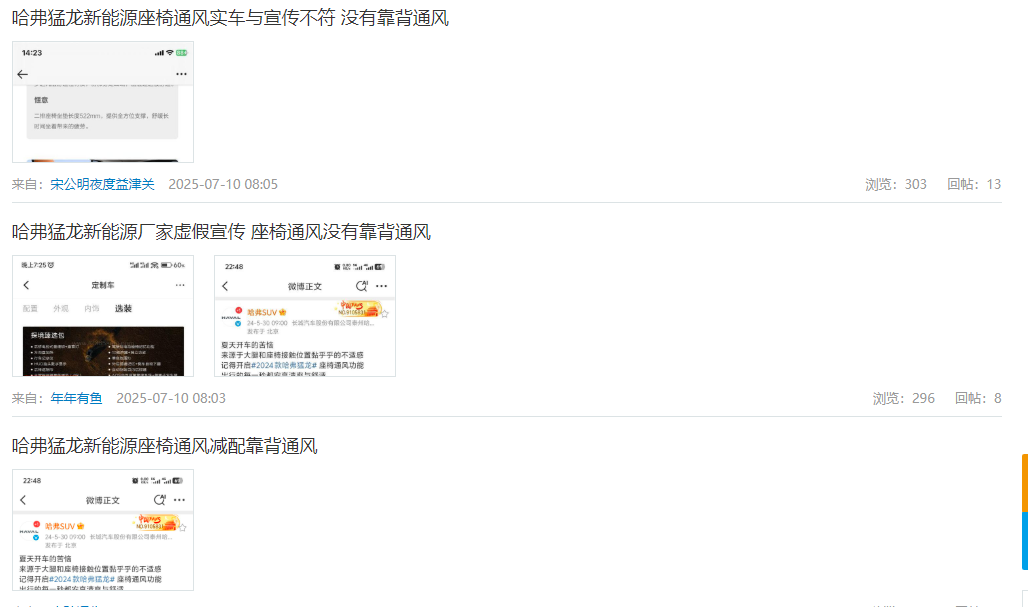
Task: Click back chevron in 定制车 thumbnail
Action: point(26,285)
